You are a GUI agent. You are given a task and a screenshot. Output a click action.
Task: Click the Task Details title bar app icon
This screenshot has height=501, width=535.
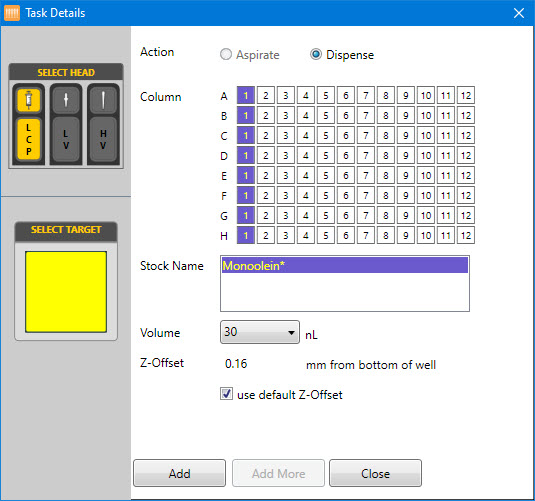tap(12, 13)
